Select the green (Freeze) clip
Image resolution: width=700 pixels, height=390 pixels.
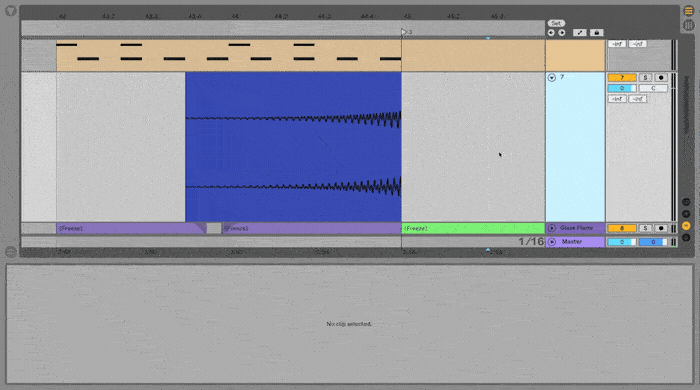[x=473, y=228]
